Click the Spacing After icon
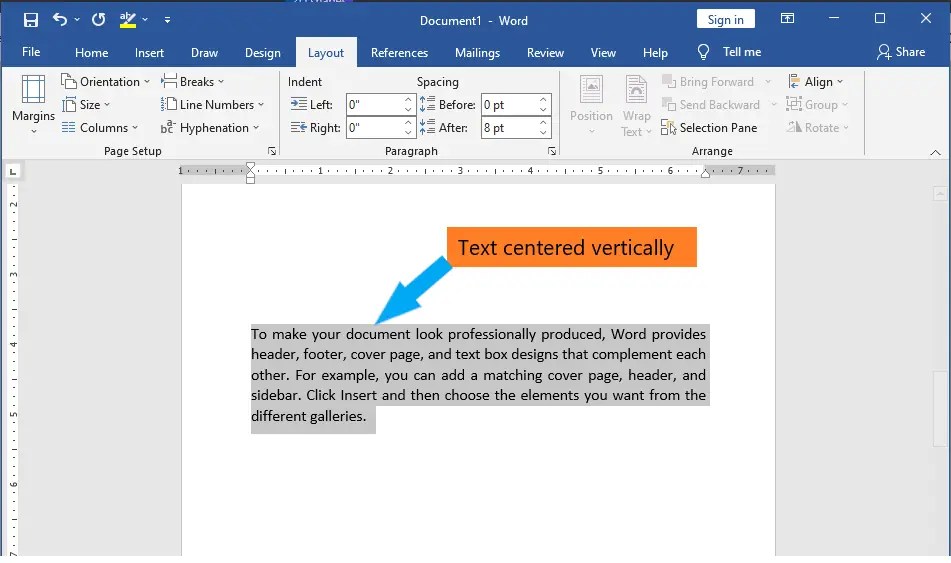 (x=427, y=127)
